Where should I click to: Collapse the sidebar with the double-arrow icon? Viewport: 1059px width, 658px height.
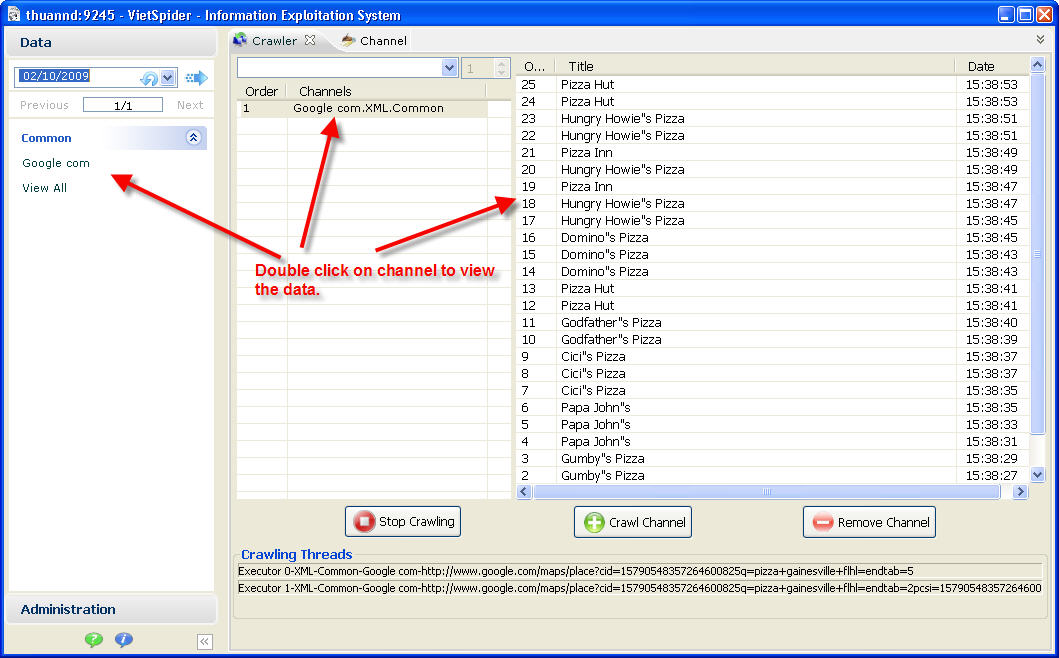point(205,641)
